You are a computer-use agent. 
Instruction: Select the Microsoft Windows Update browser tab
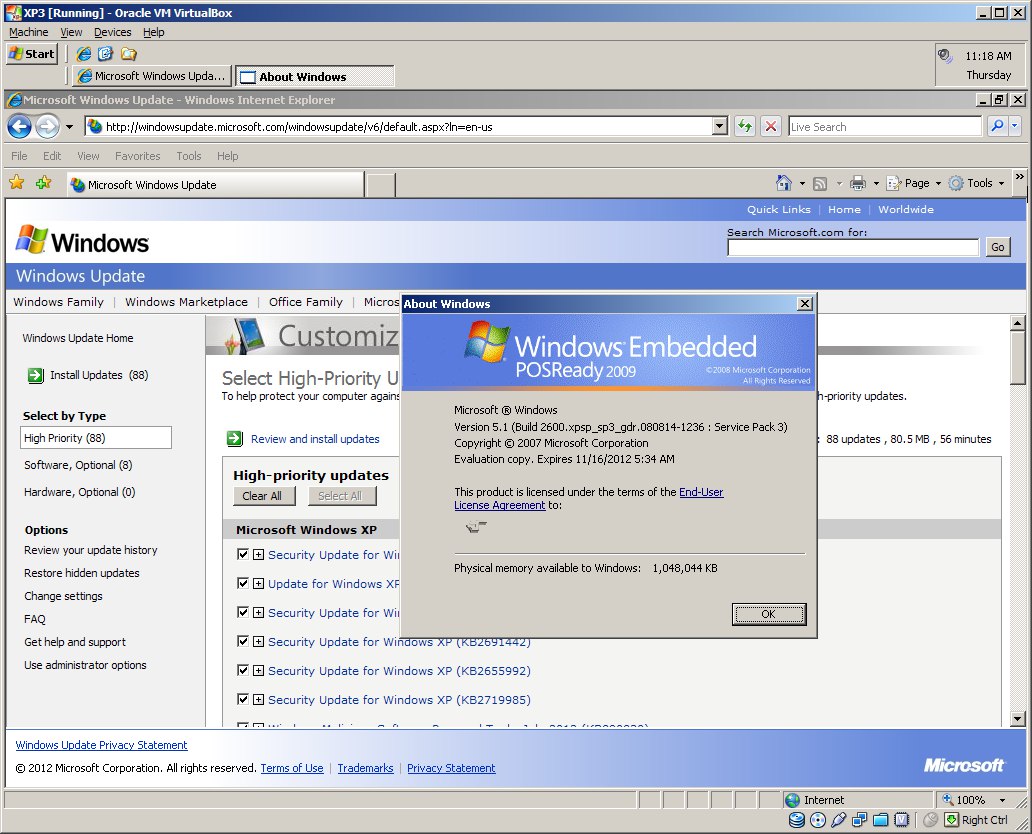(x=216, y=184)
